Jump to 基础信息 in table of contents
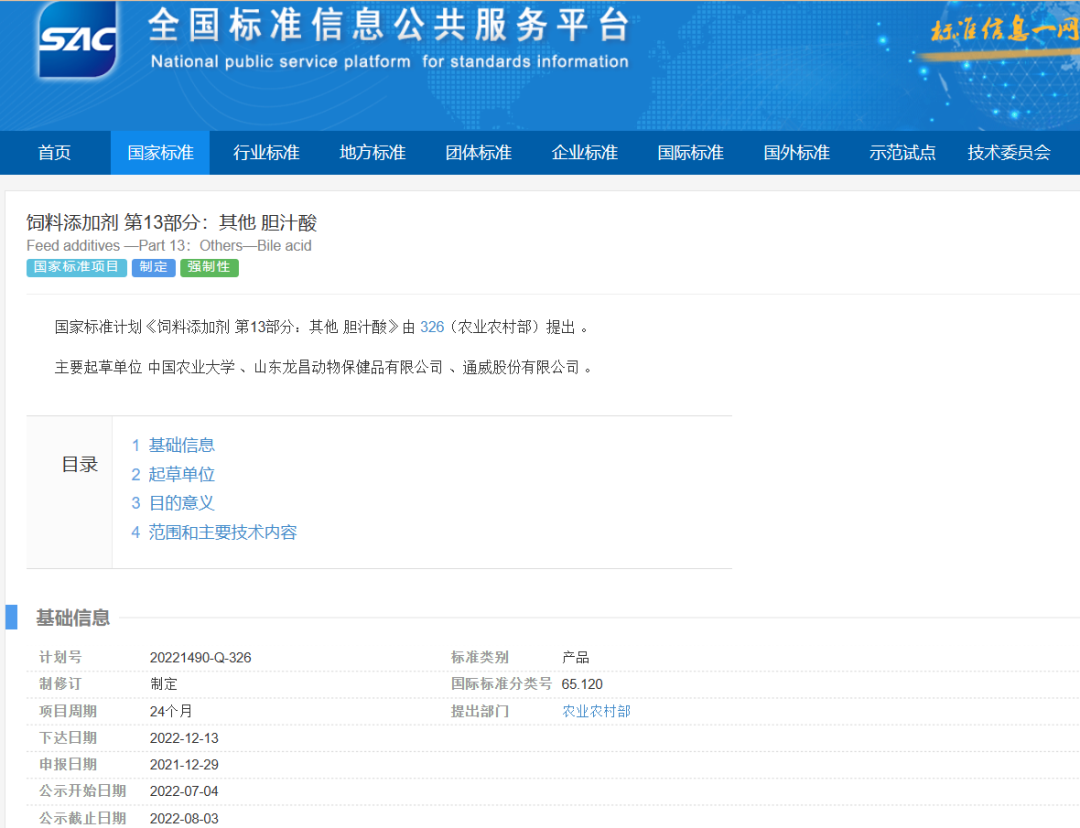 [x=181, y=445]
